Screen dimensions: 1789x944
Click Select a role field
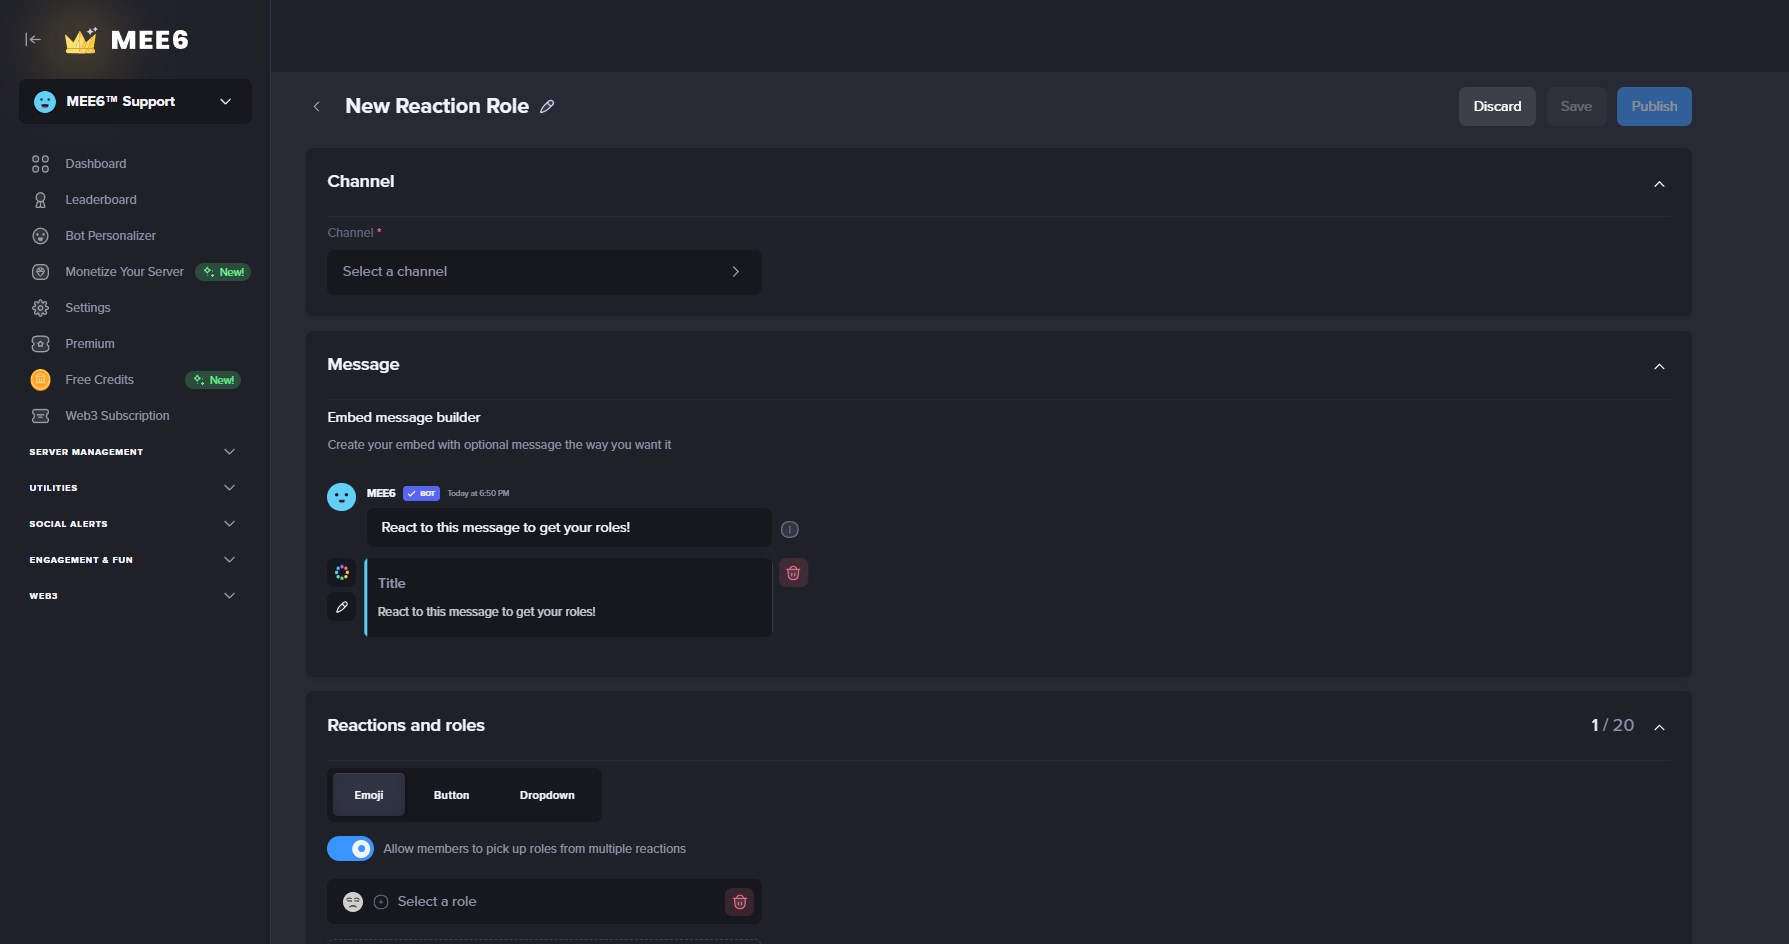coord(544,902)
